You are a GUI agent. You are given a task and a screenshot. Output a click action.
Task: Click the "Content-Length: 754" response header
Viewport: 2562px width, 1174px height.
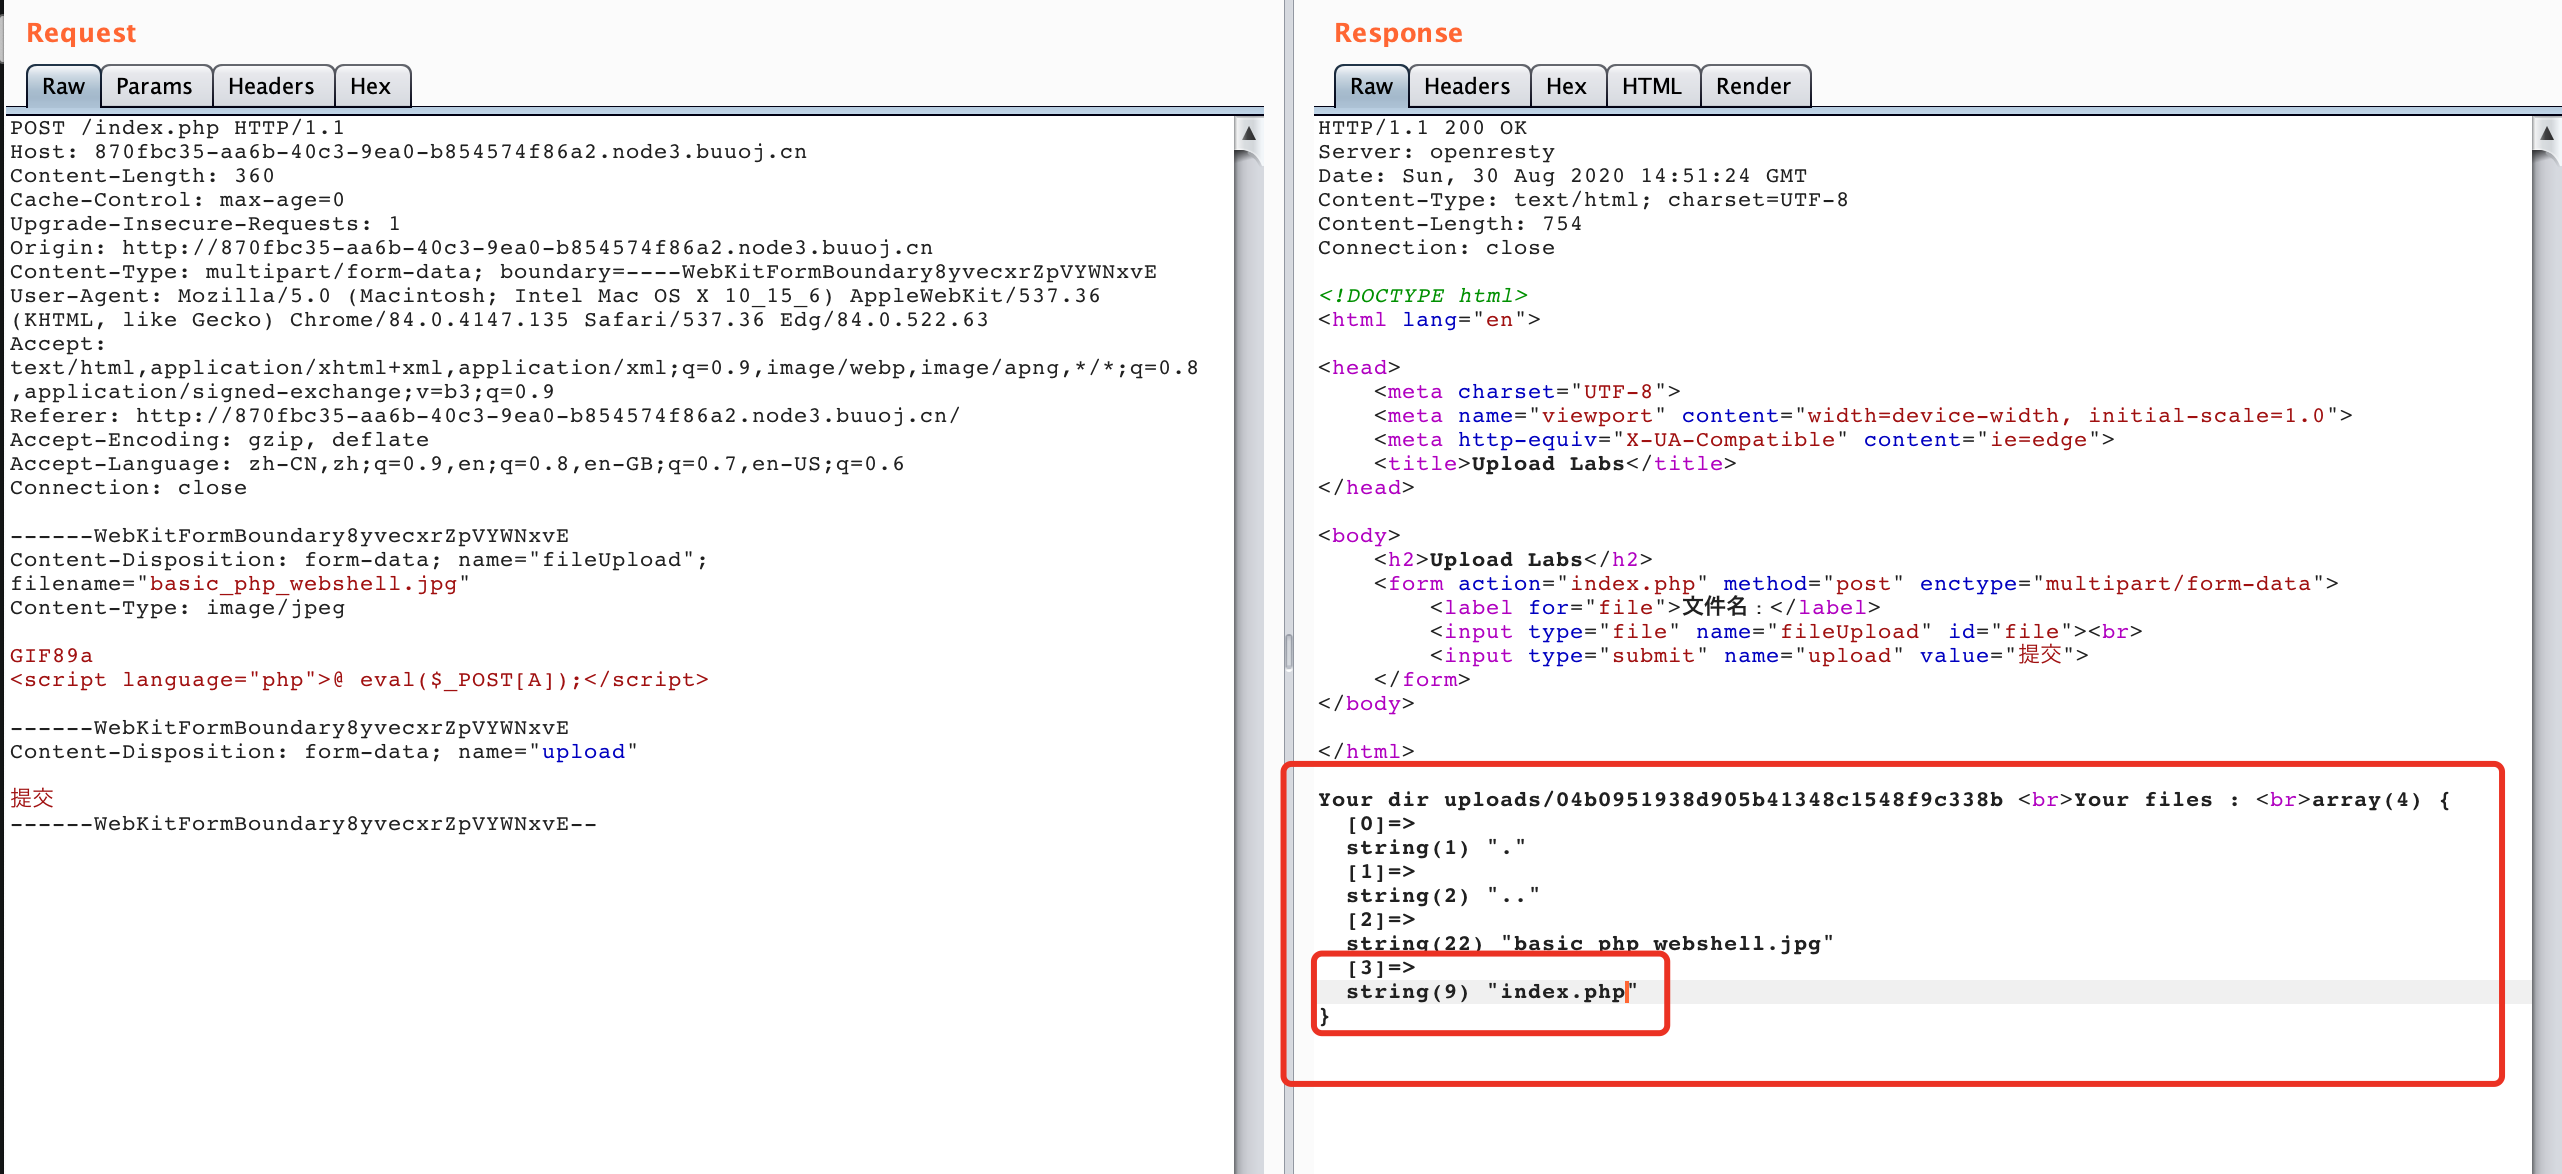click(1450, 224)
